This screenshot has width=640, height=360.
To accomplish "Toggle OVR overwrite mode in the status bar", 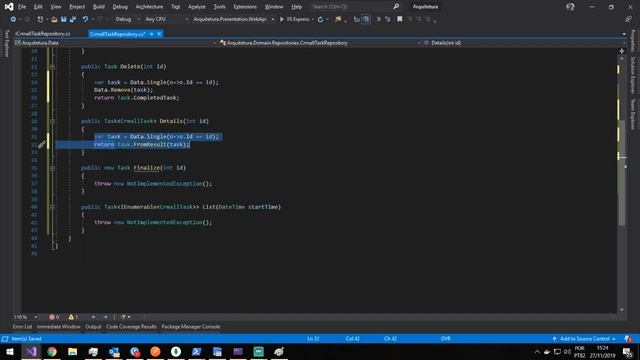I will coord(445,339).
